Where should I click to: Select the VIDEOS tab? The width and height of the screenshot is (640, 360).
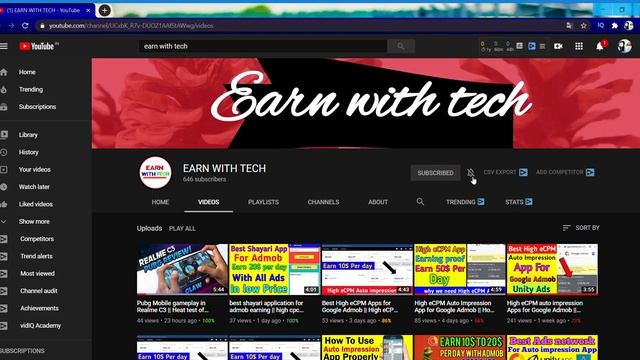(x=209, y=202)
